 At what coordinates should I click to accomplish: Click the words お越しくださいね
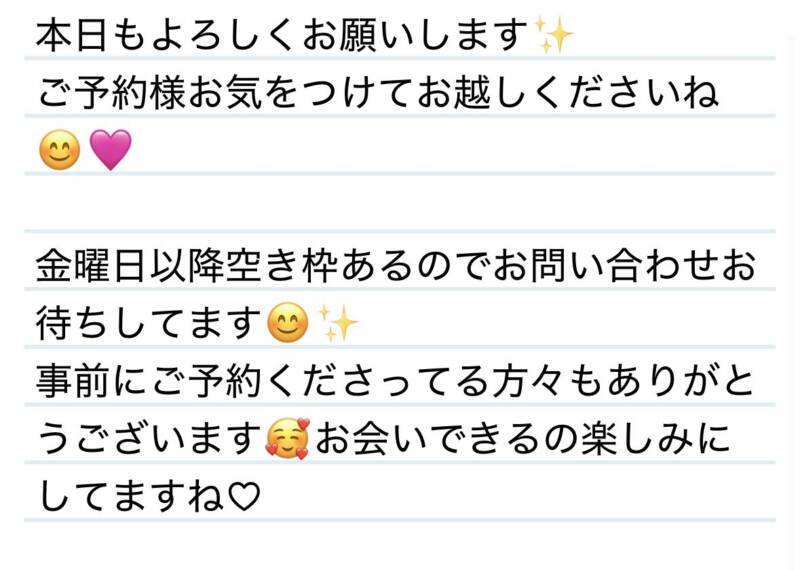(568, 93)
